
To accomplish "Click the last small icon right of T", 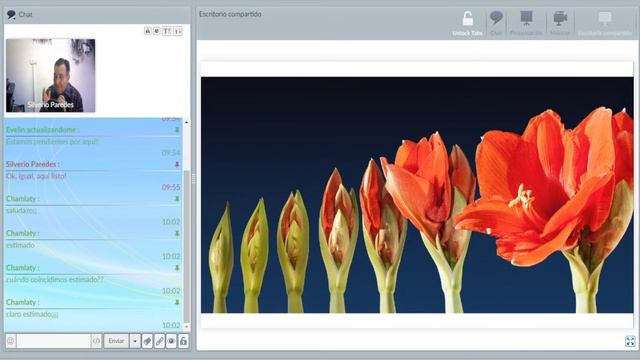I will pyautogui.click(x=178, y=31).
